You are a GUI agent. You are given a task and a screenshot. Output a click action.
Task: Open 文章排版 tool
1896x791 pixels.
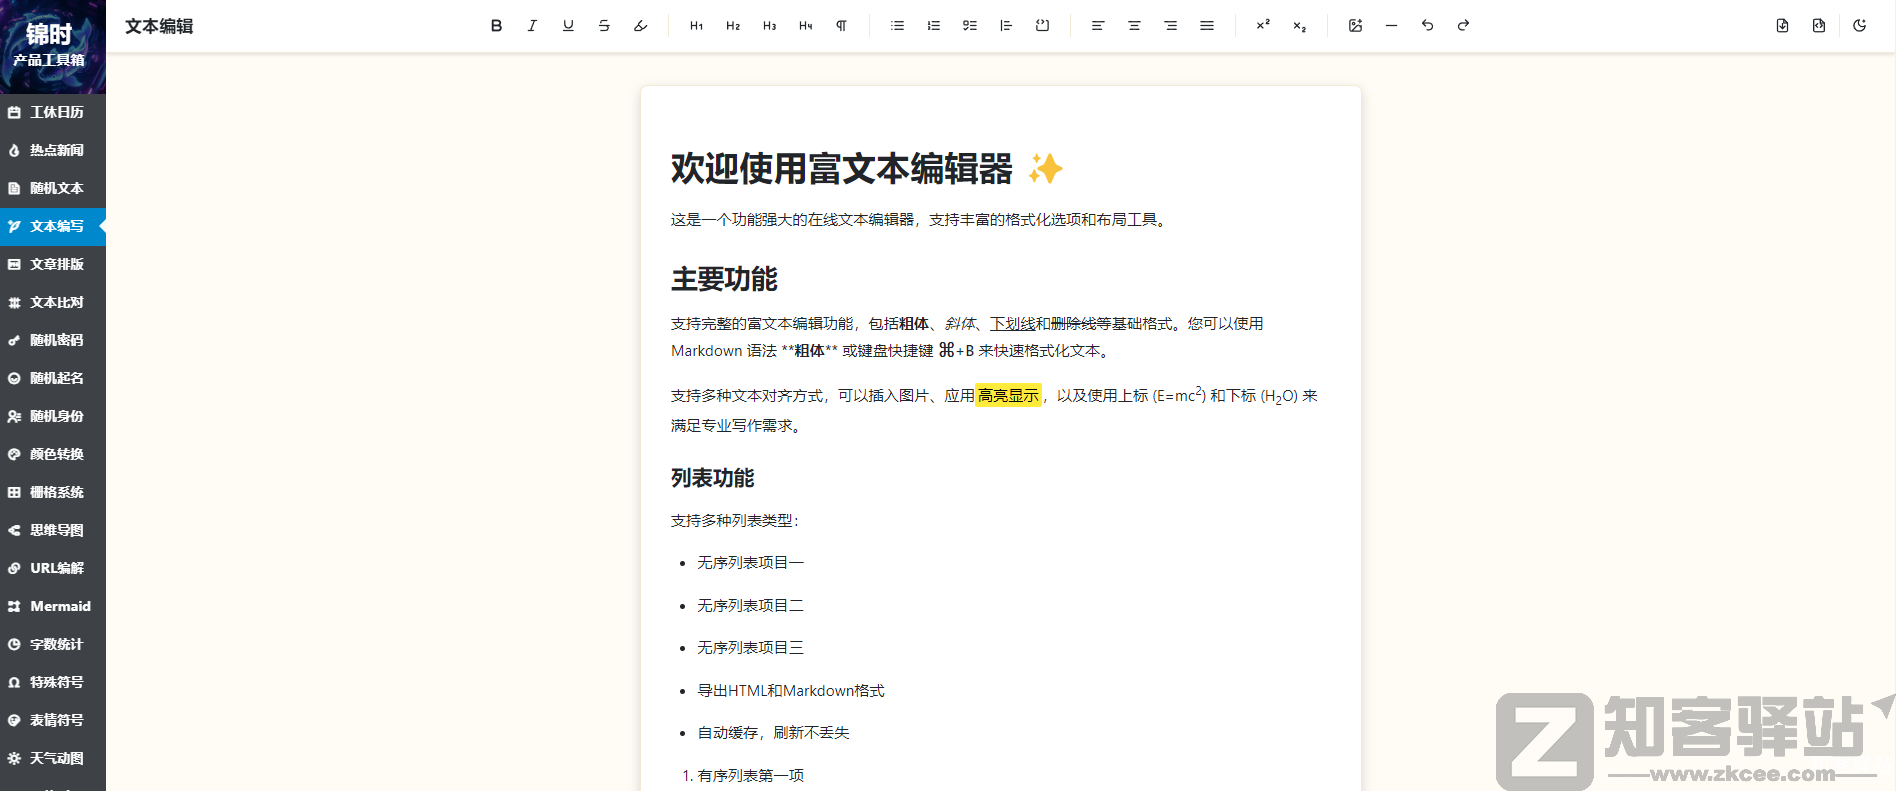(53, 264)
